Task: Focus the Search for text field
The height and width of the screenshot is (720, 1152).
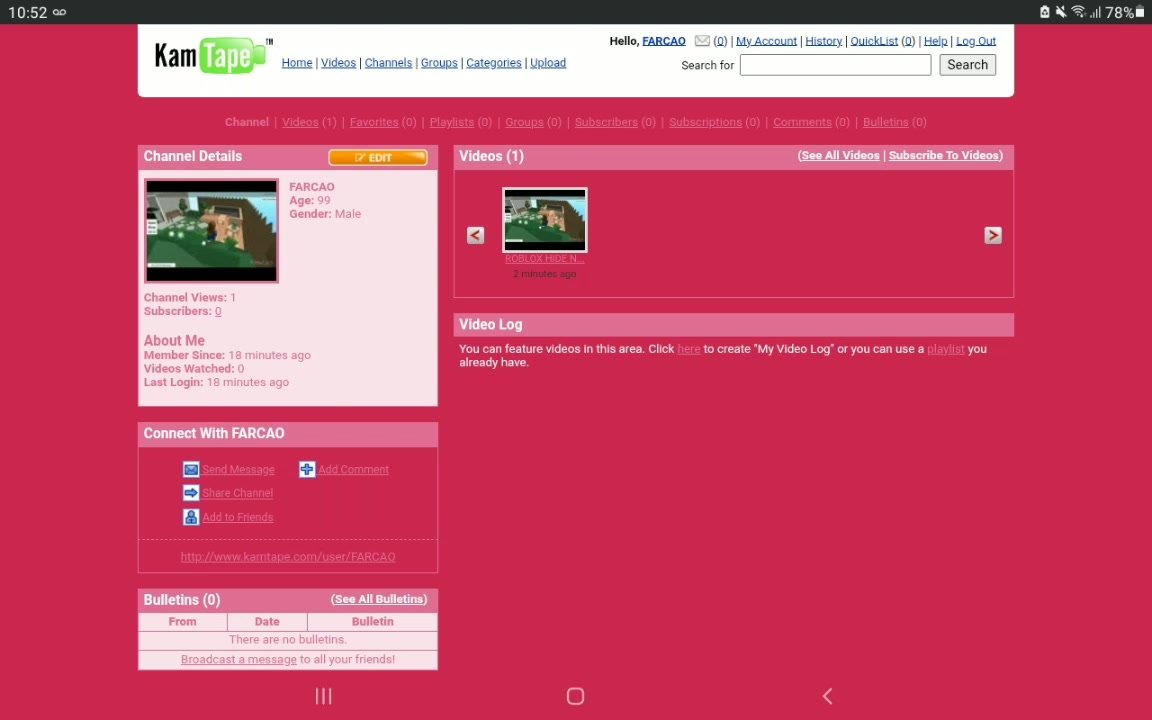Action: (x=835, y=65)
